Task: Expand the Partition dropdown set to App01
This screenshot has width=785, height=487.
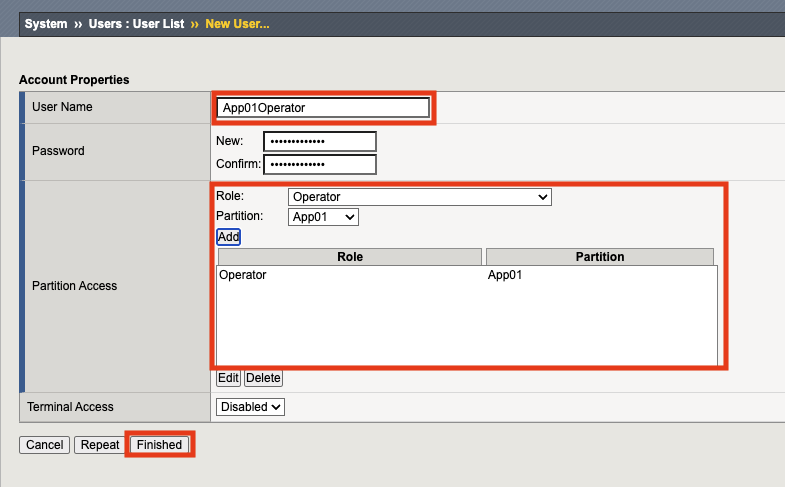Action: [x=323, y=217]
